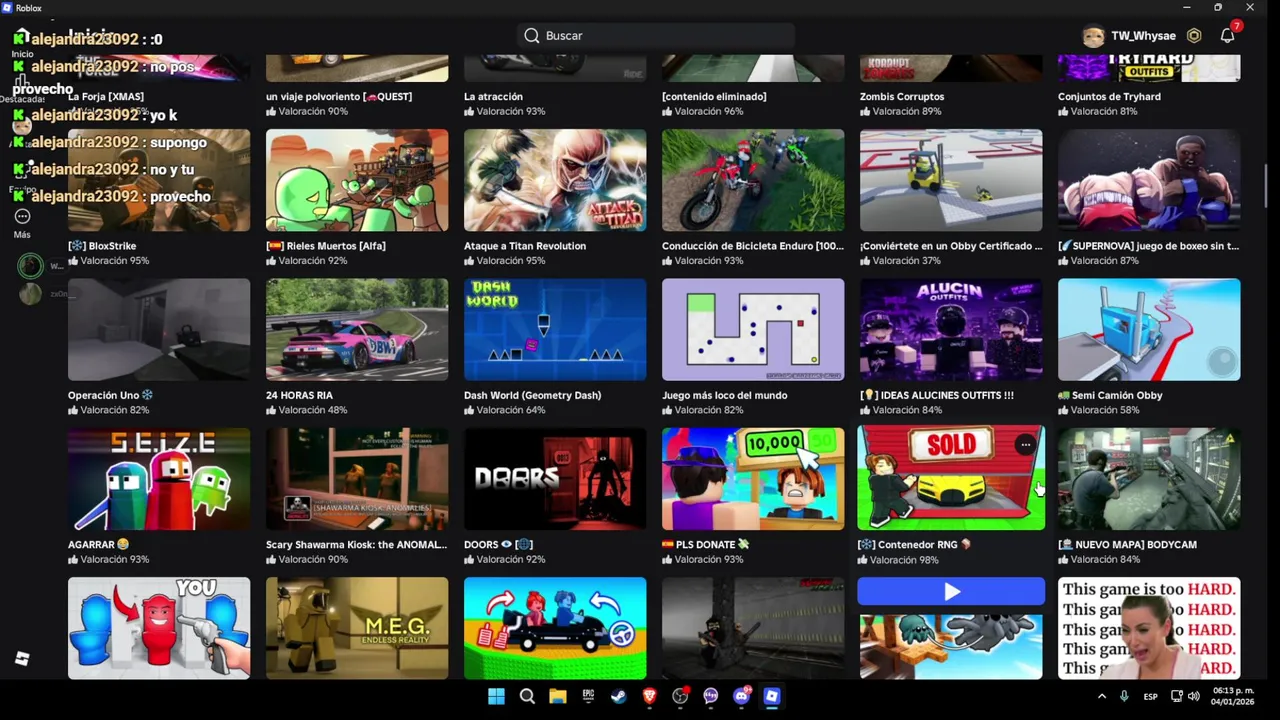
Task: Open the DOORS game thumbnail
Action: pos(555,479)
